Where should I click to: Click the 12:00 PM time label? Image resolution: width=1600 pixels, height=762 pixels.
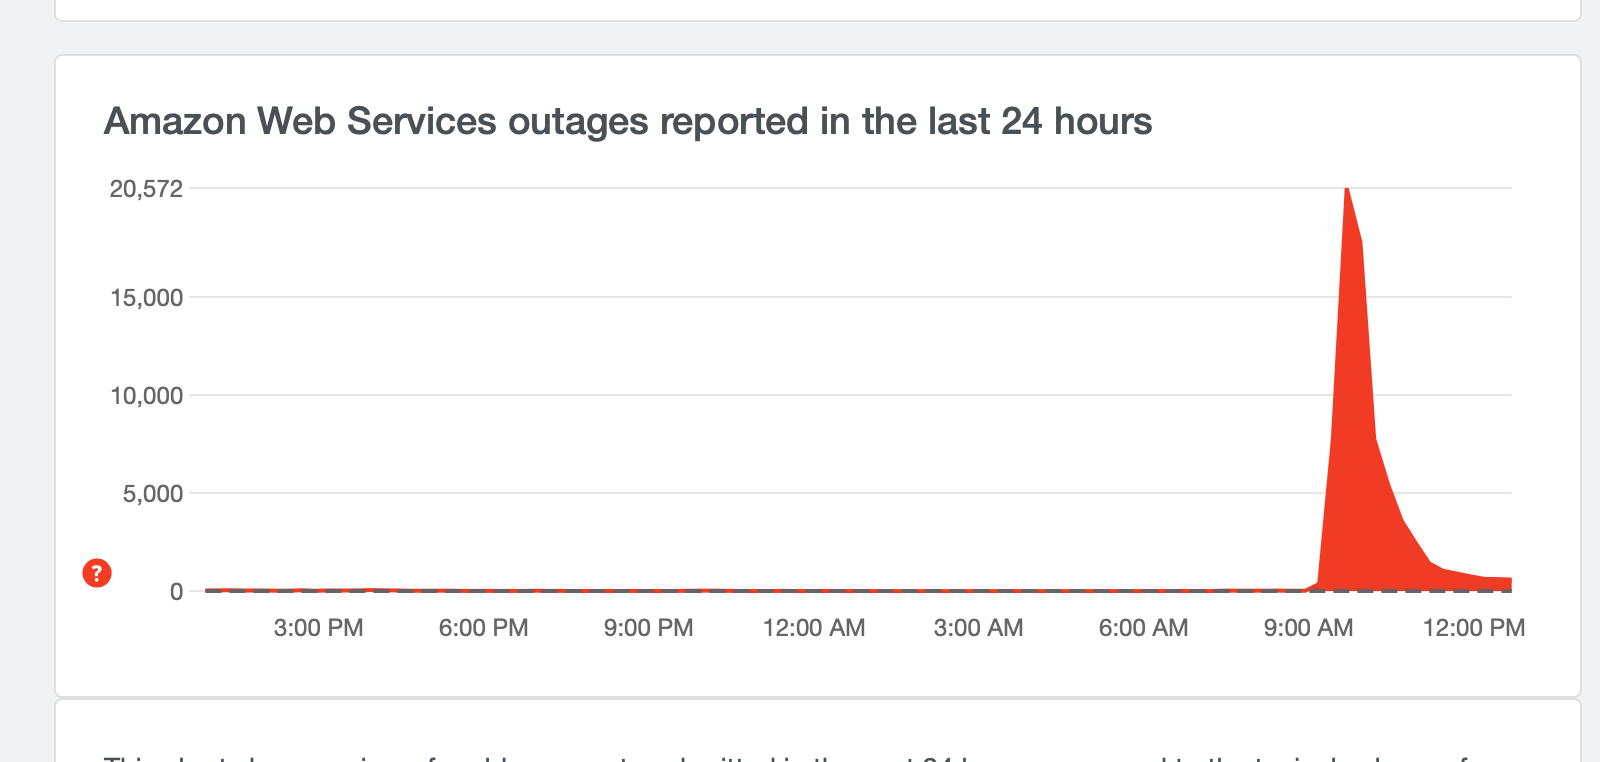pos(1474,628)
